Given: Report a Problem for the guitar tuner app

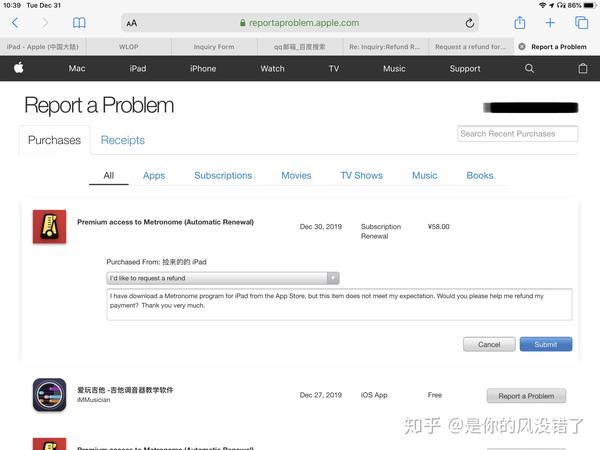Looking at the screenshot, I should (526, 396).
